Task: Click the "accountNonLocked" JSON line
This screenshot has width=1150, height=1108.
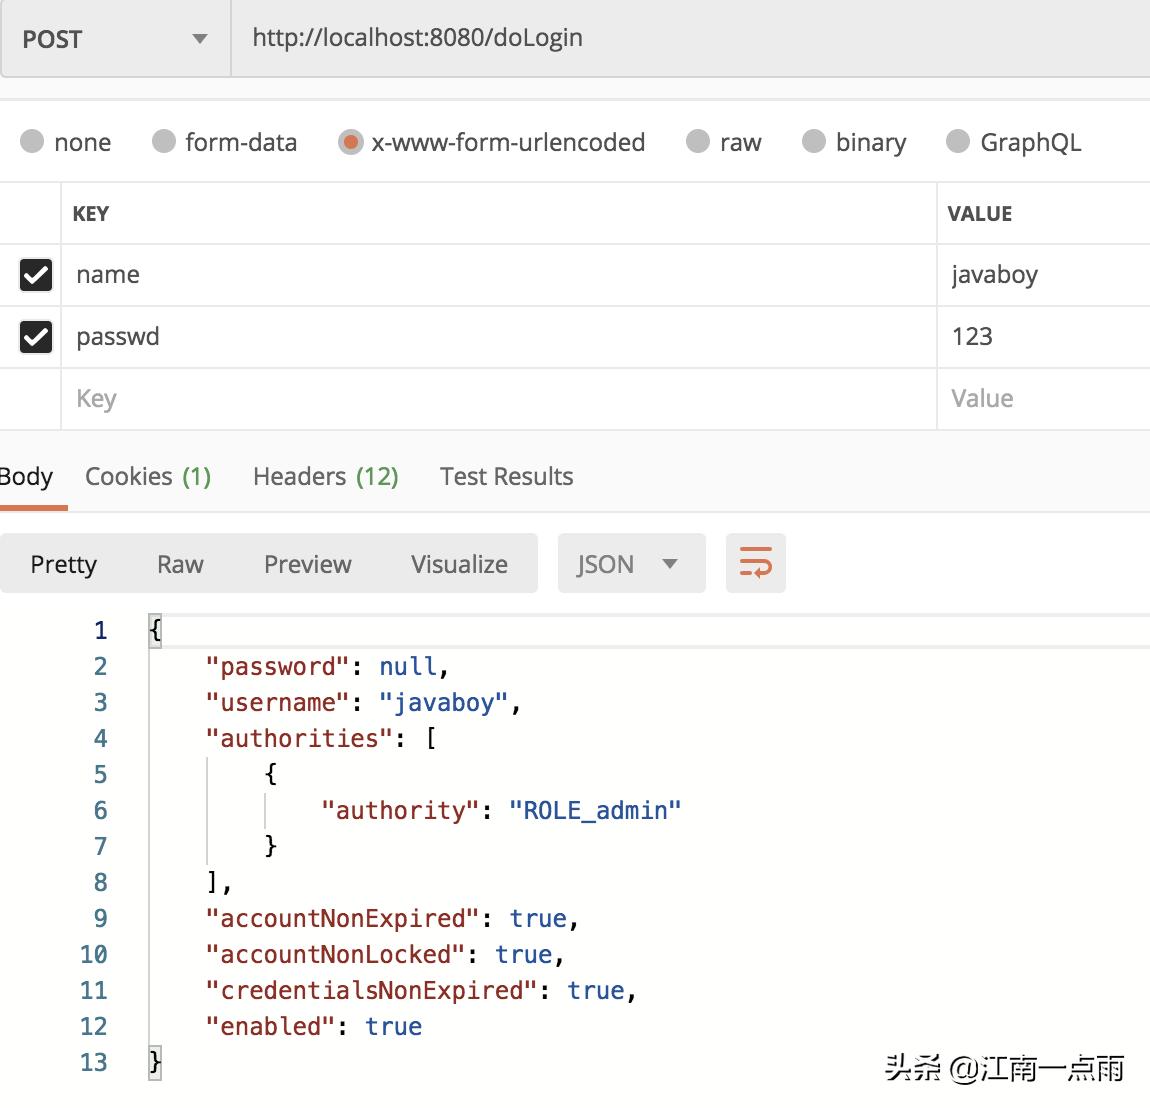Action: (385, 954)
